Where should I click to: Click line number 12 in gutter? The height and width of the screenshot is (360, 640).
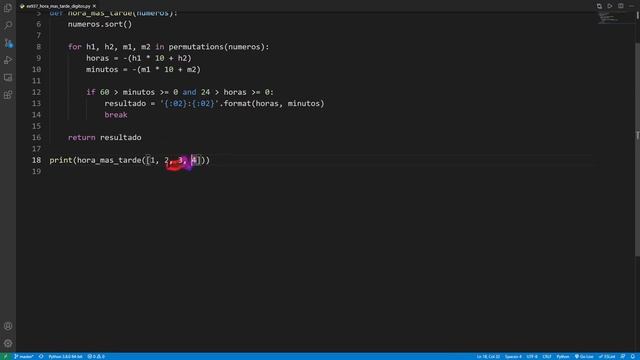tap(36, 92)
